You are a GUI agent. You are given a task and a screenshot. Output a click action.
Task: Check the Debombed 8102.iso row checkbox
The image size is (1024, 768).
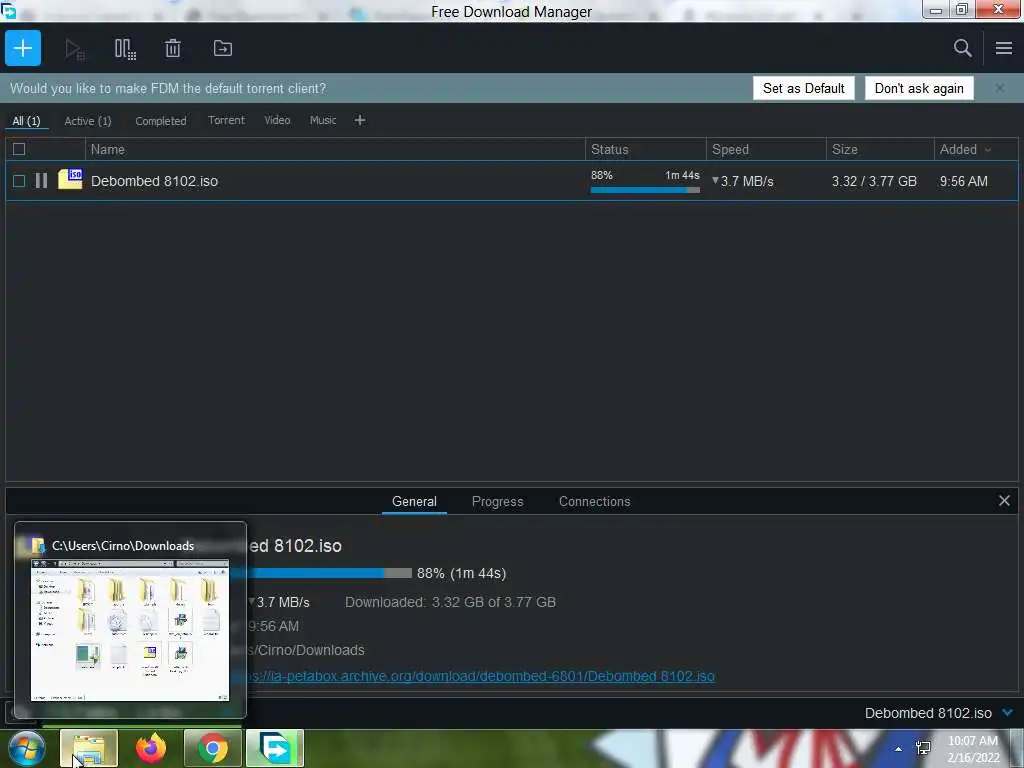(x=19, y=181)
